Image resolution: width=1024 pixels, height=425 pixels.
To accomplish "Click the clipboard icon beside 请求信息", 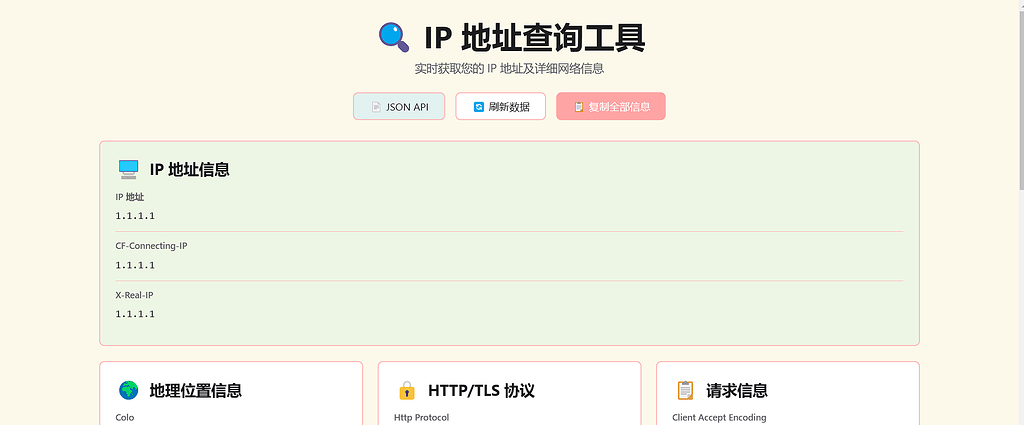I will click(685, 390).
